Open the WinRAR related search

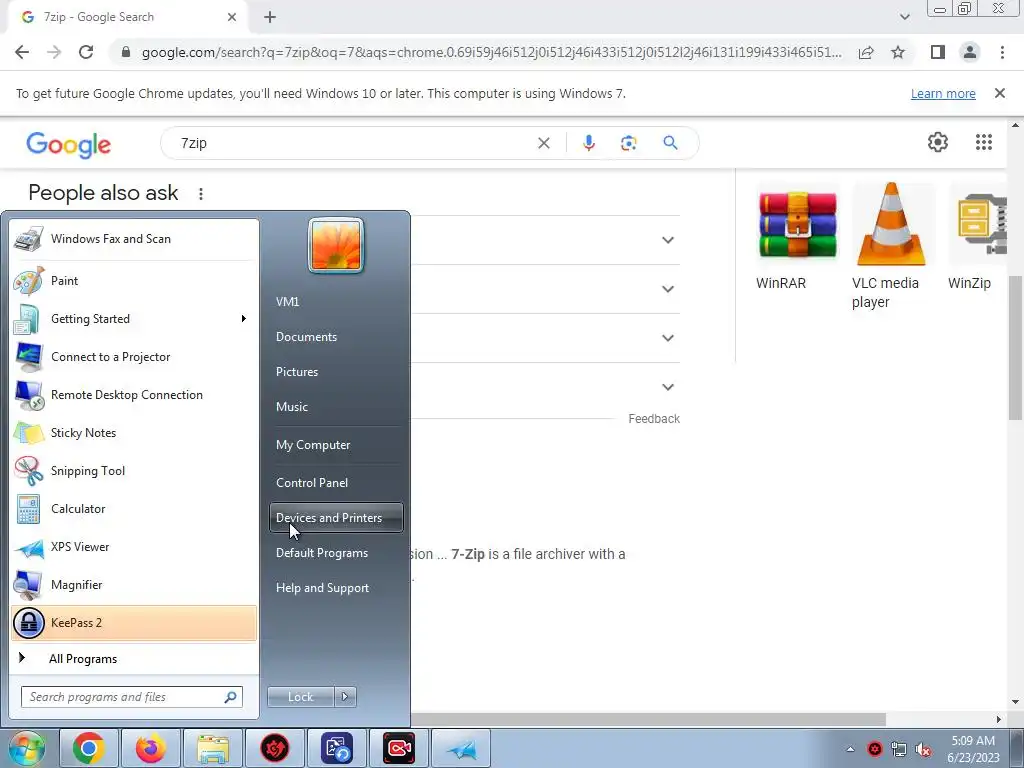coord(797,236)
